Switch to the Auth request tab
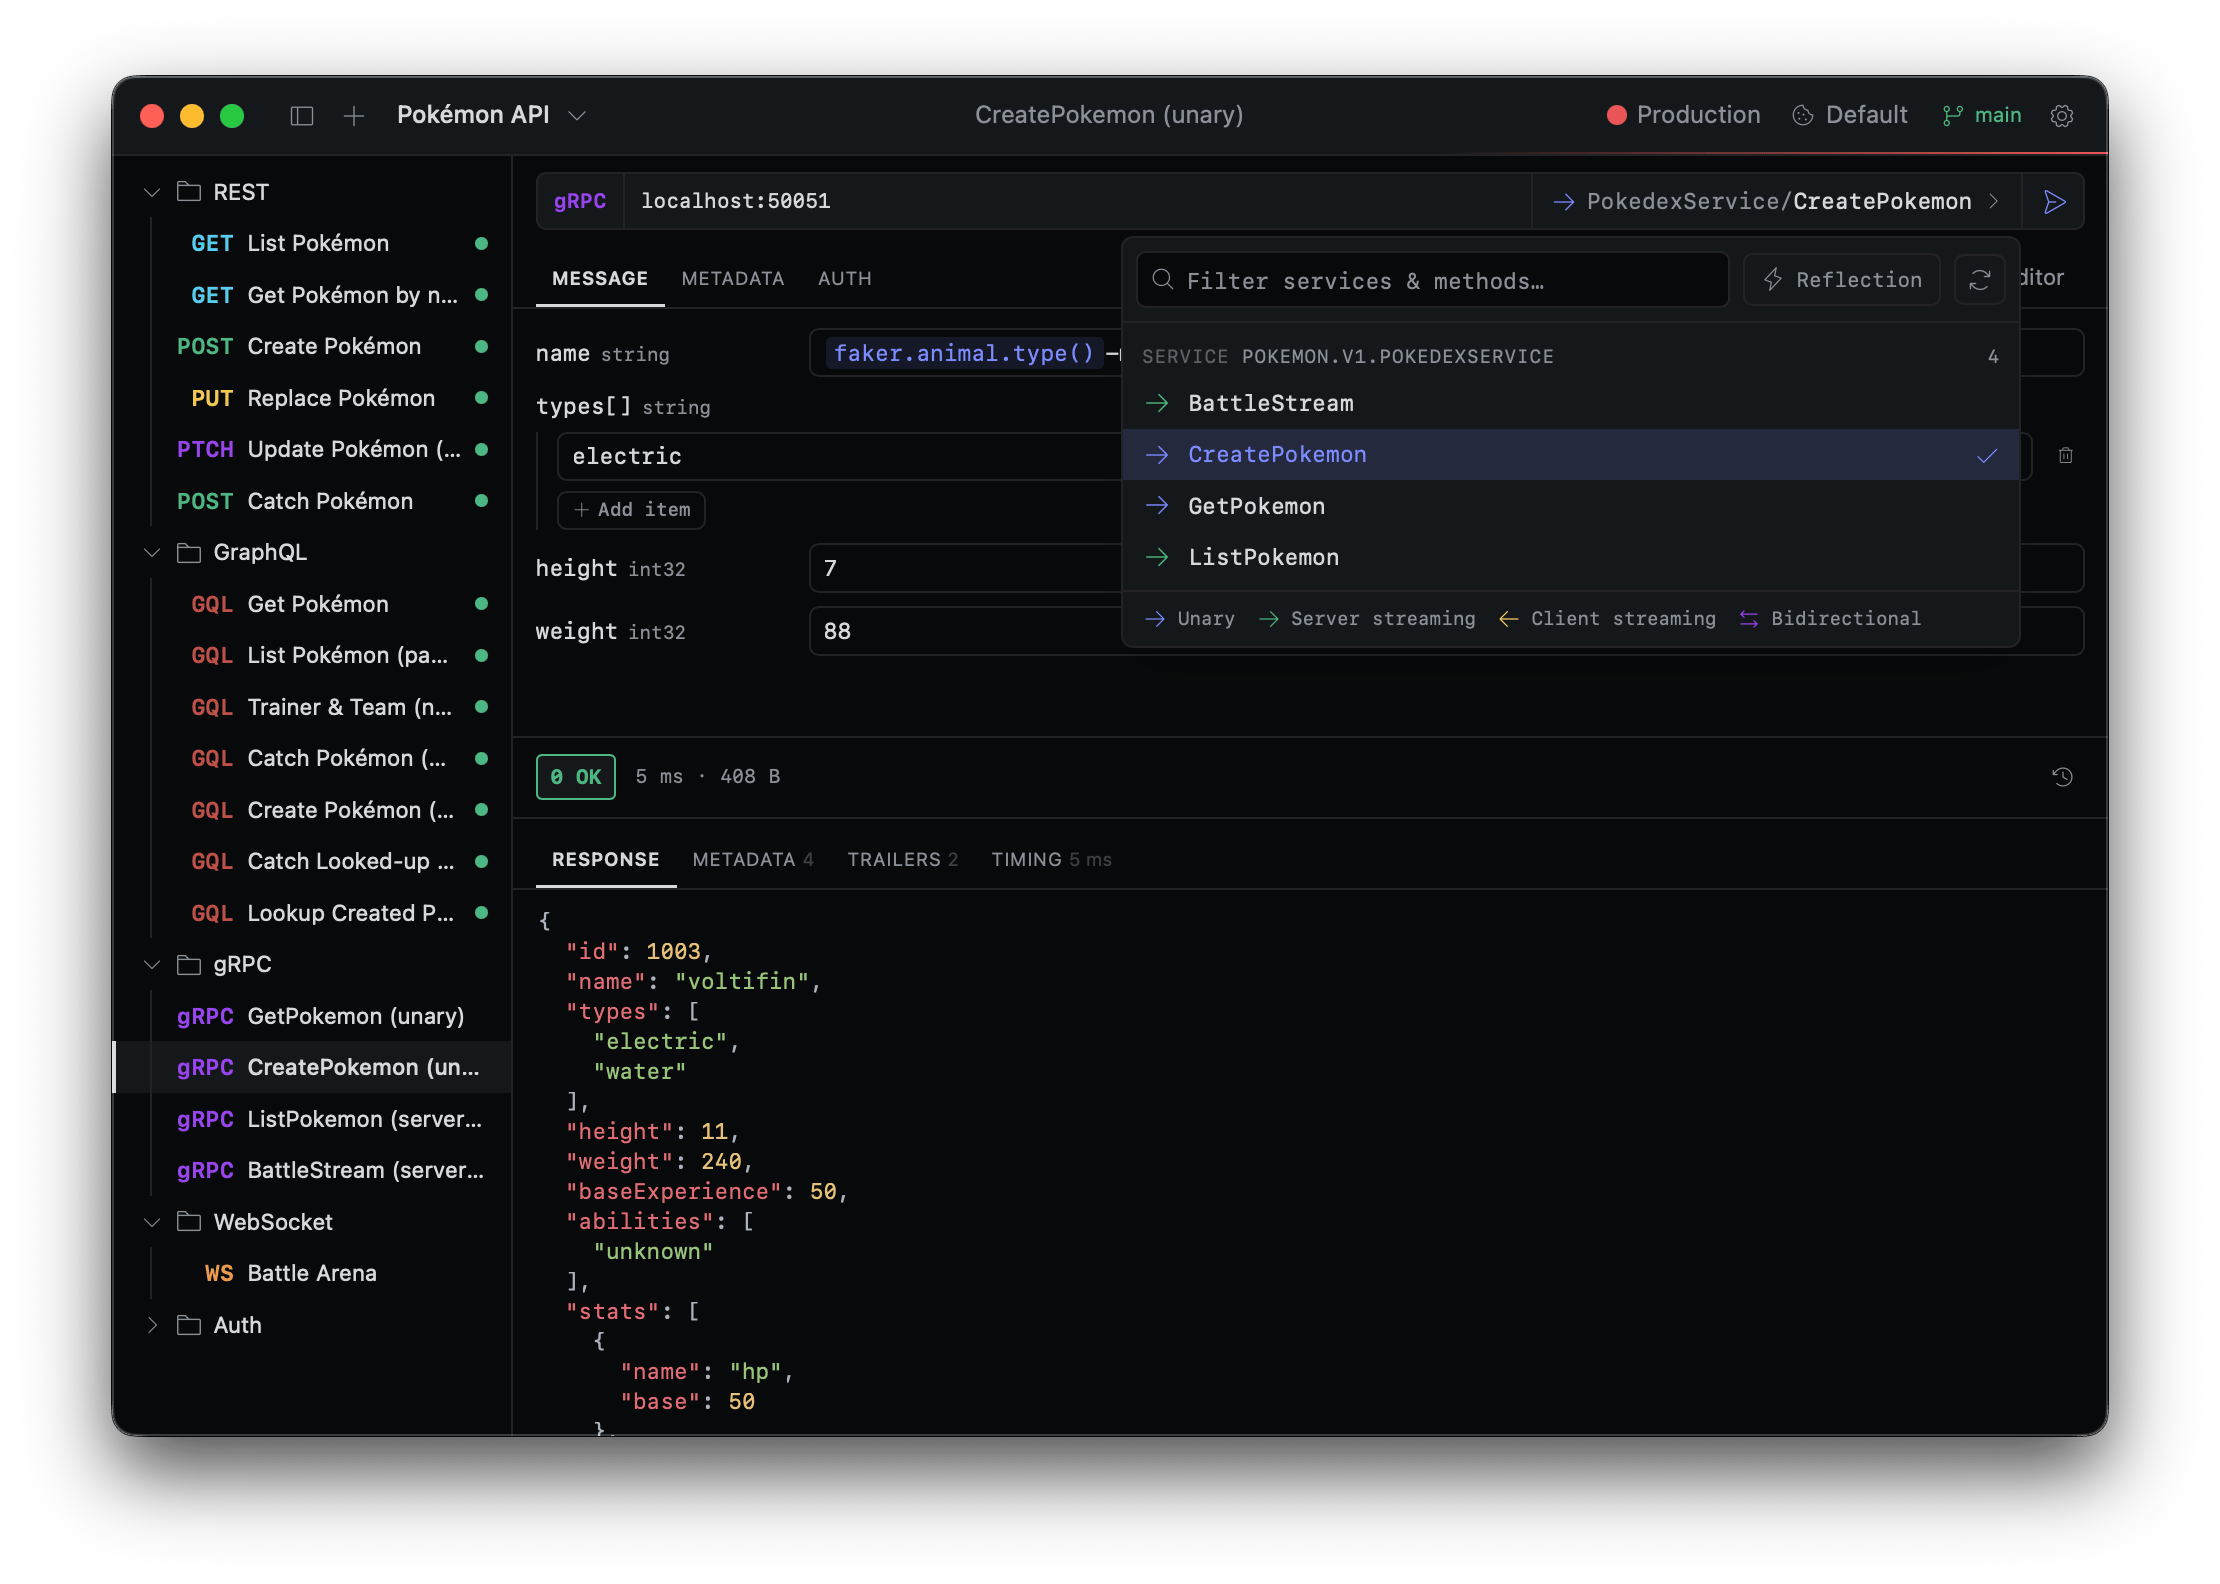 pos(845,279)
